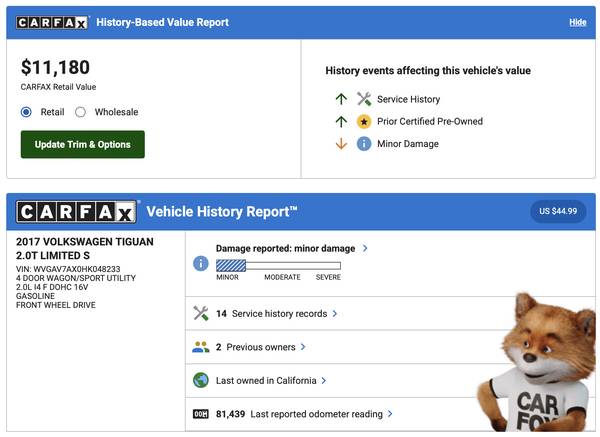Image resolution: width=600 pixels, height=437 pixels.
Task: Select the Wholesale value radio button
Action: 81,112
